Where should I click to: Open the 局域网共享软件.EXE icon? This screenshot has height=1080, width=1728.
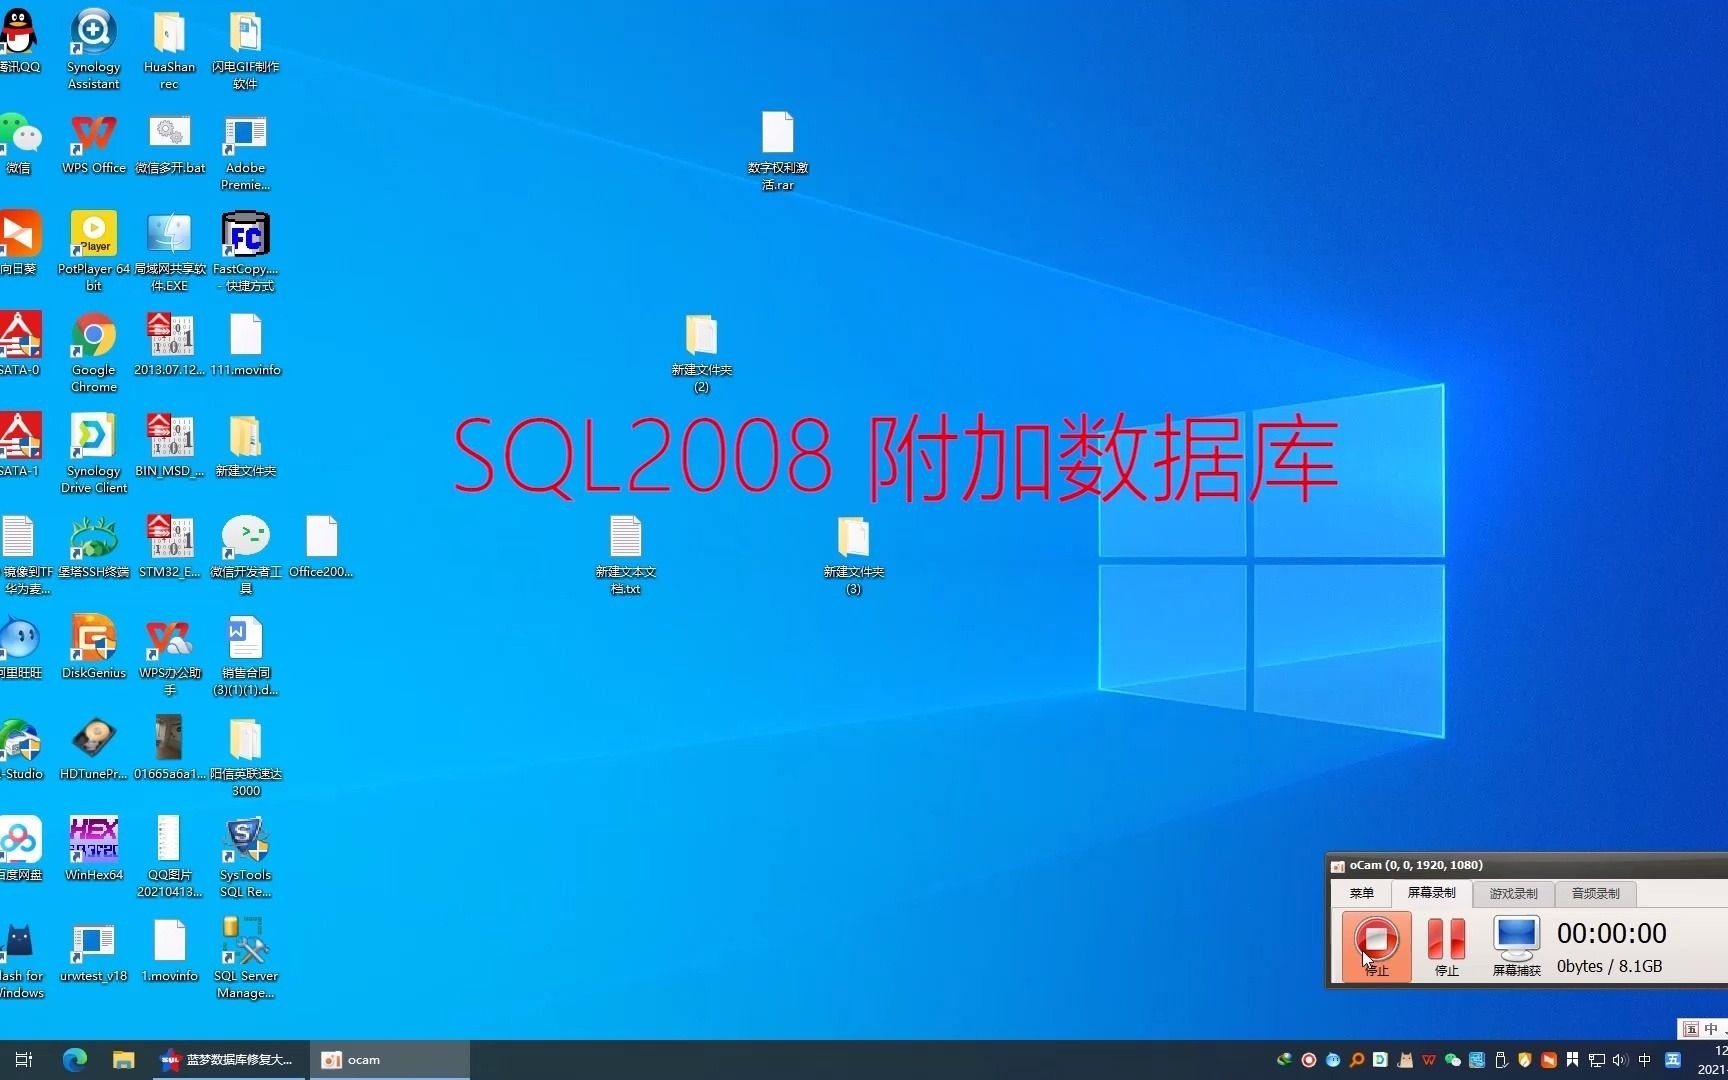(x=169, y=250)
